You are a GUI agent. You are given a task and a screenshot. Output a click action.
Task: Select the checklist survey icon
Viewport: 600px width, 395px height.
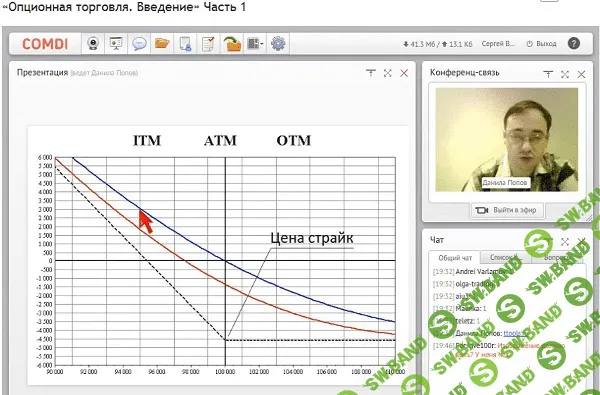pos(208,43)
